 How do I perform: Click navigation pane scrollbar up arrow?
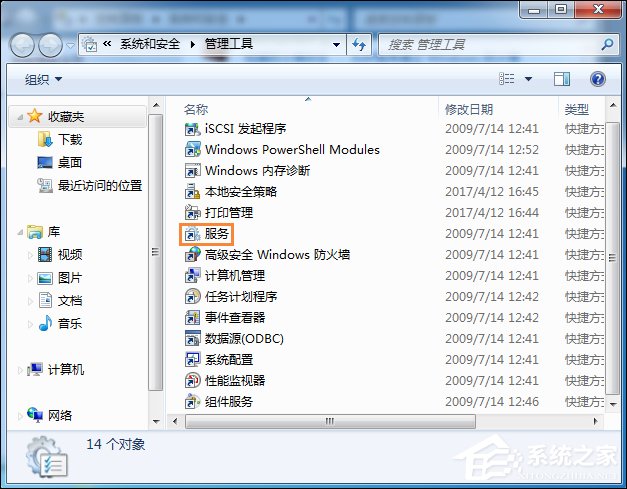(156, 106)
